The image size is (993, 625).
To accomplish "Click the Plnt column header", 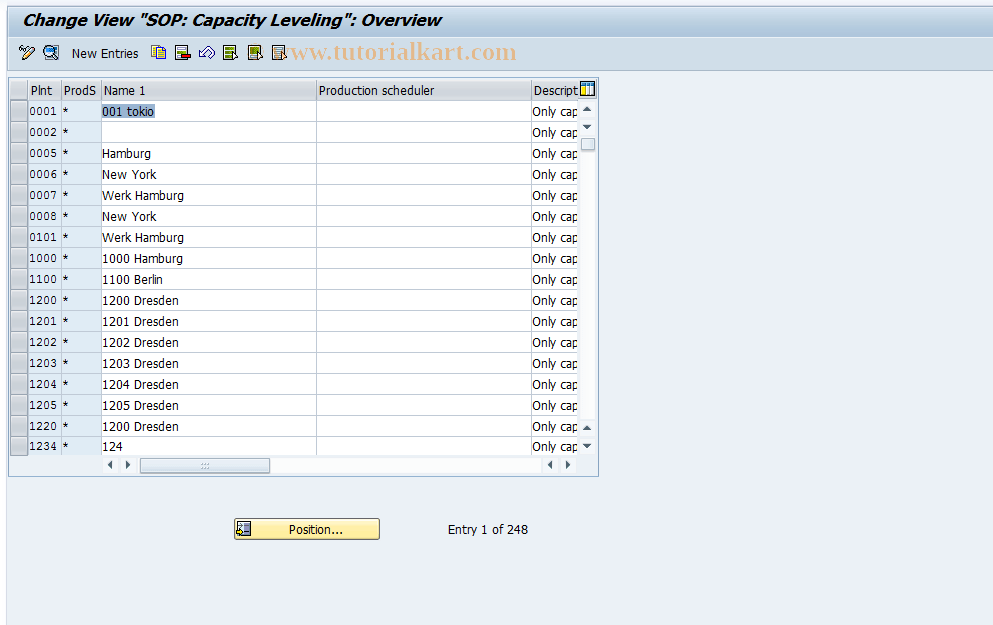I will 43,90.
